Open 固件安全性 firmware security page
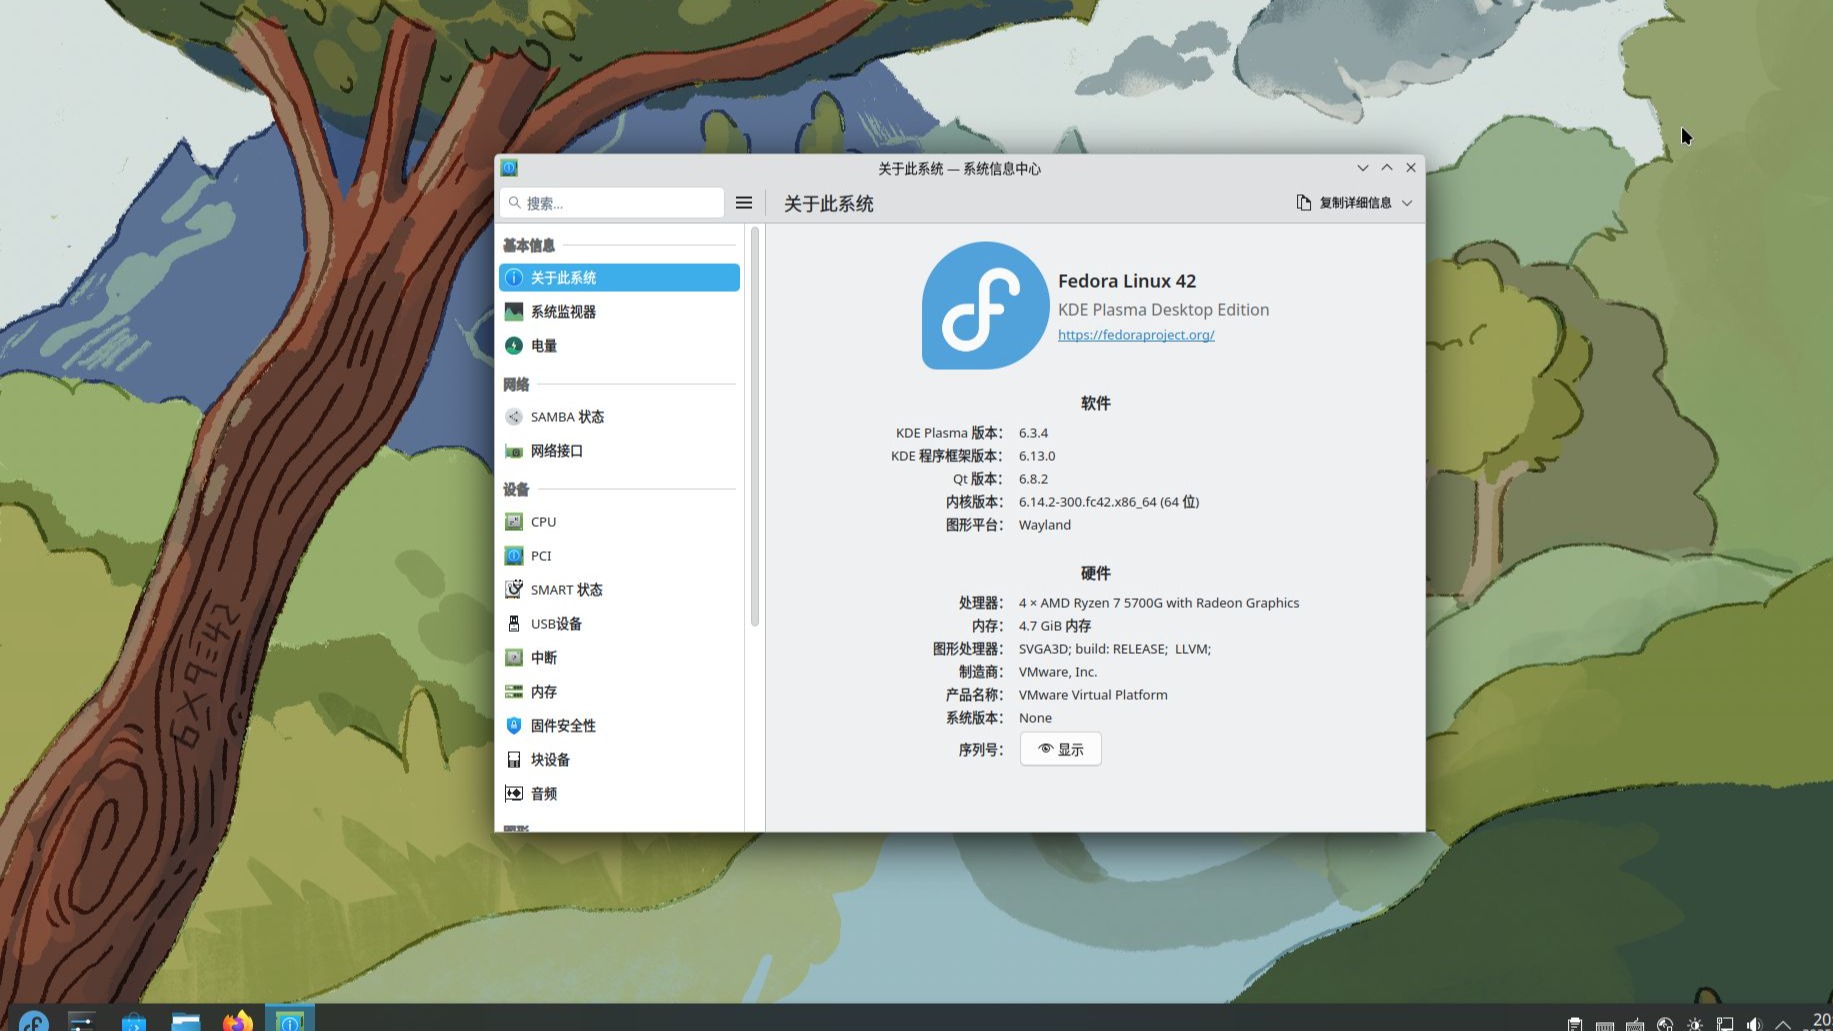 (x=619, y=726)
